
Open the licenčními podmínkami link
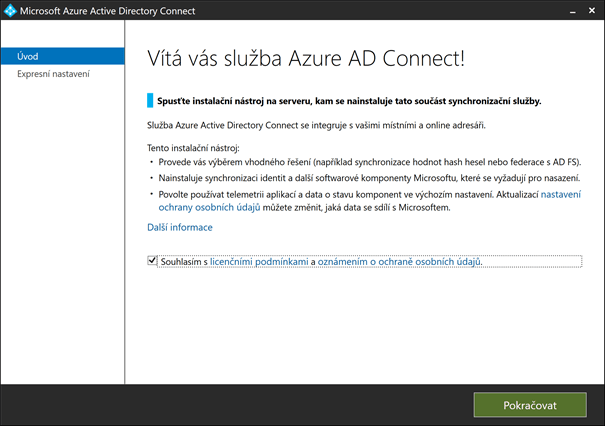pyautogui.click(x=258, y=261)
